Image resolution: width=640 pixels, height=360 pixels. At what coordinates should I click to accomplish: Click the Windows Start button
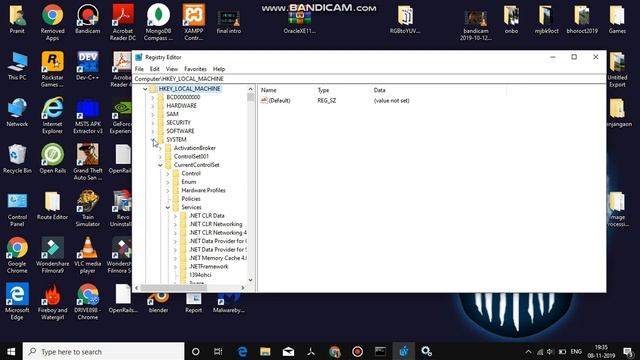[x=11, y=351]
